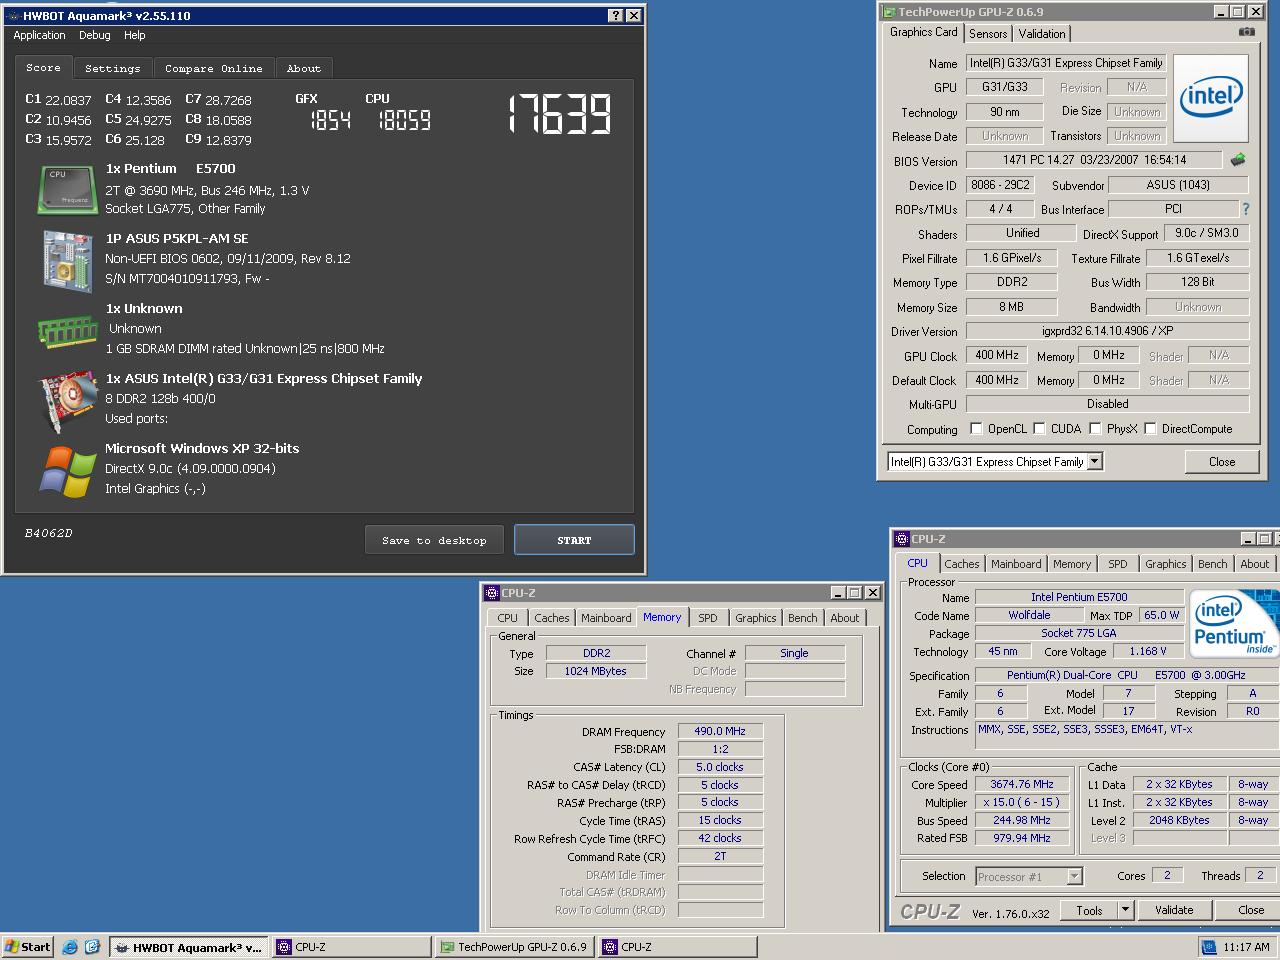Image resolution: width=1280 pixels, height=960 pixels.
Task: Click the Start button
Action: coord(28,946)
